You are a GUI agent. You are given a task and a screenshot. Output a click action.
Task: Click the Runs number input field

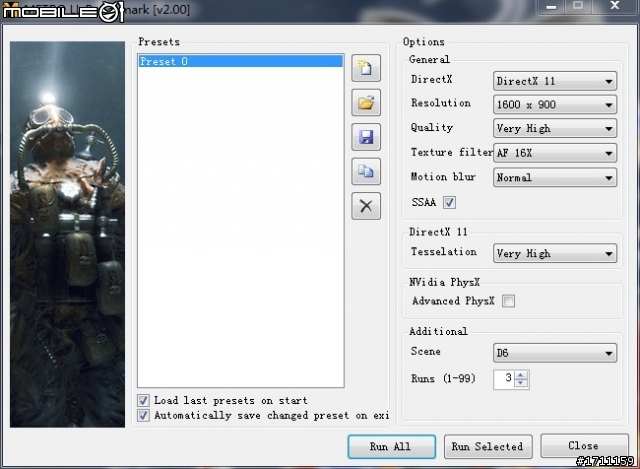point(504,379)
